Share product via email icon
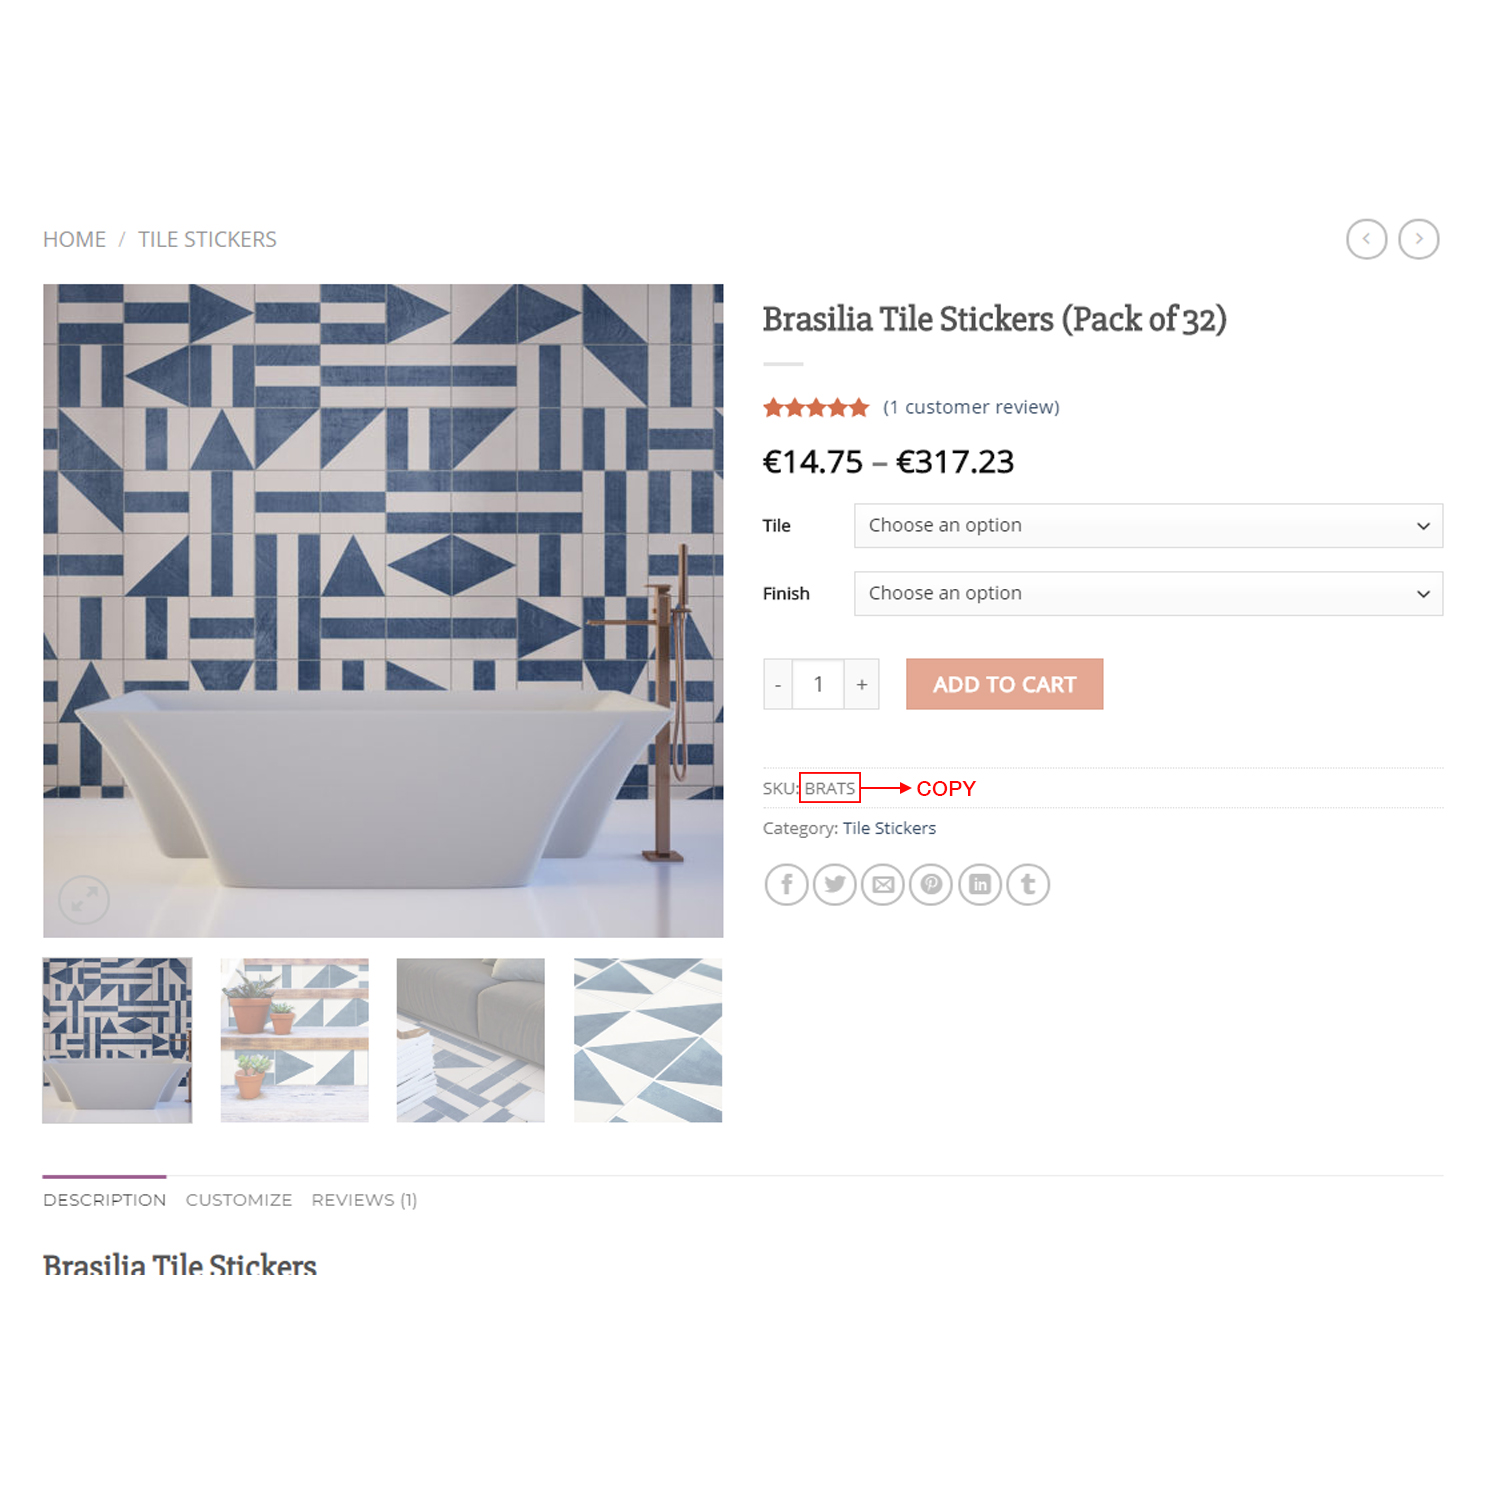The height and width of the screenshot is (1486, 1485). (883, 885)
